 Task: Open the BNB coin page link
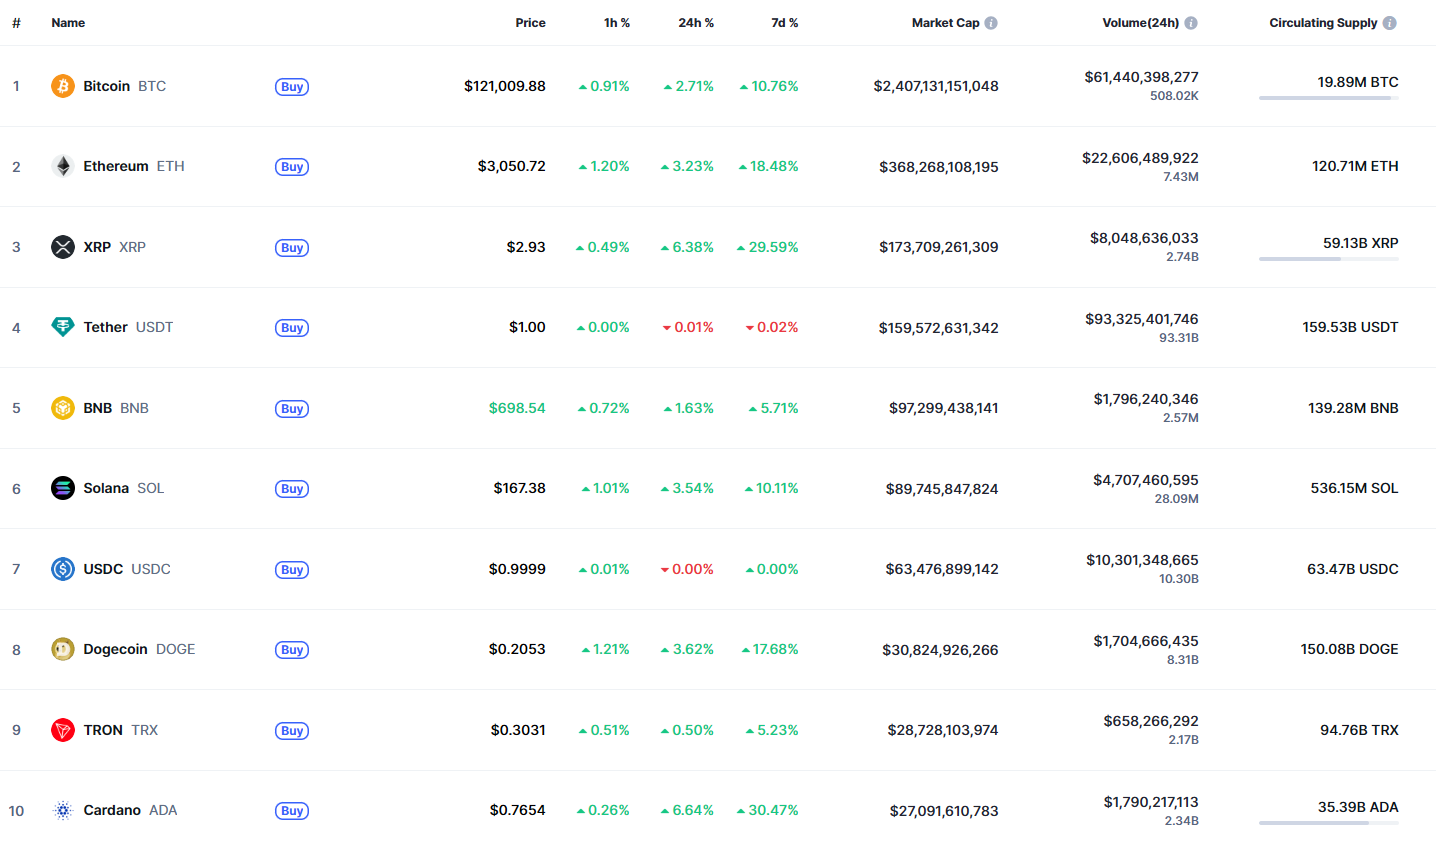point(116,408)
